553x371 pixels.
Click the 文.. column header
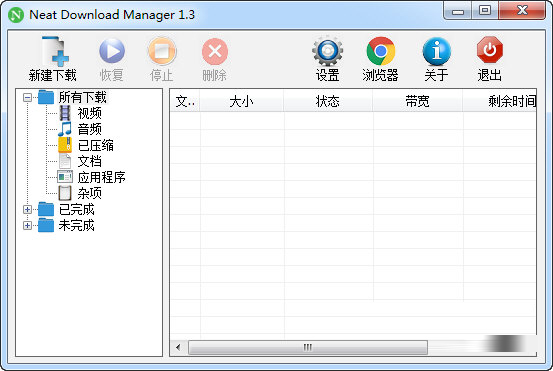click(x=185, y=101)
